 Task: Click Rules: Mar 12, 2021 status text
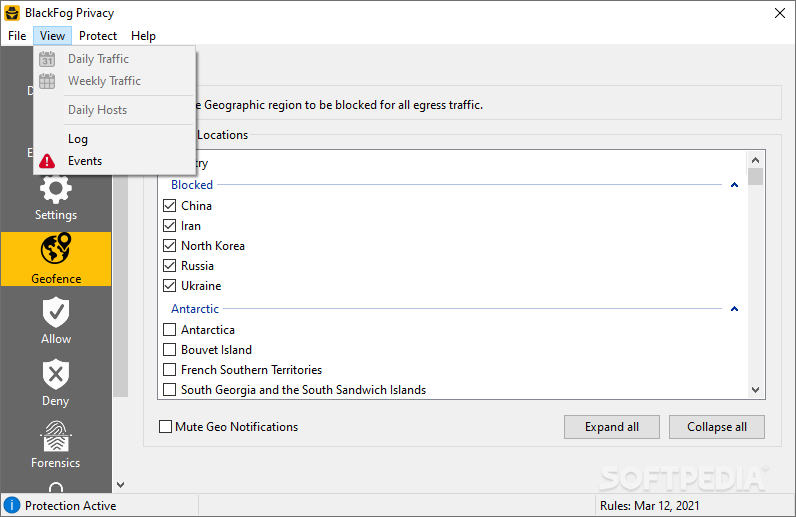[x=649, y=506]
